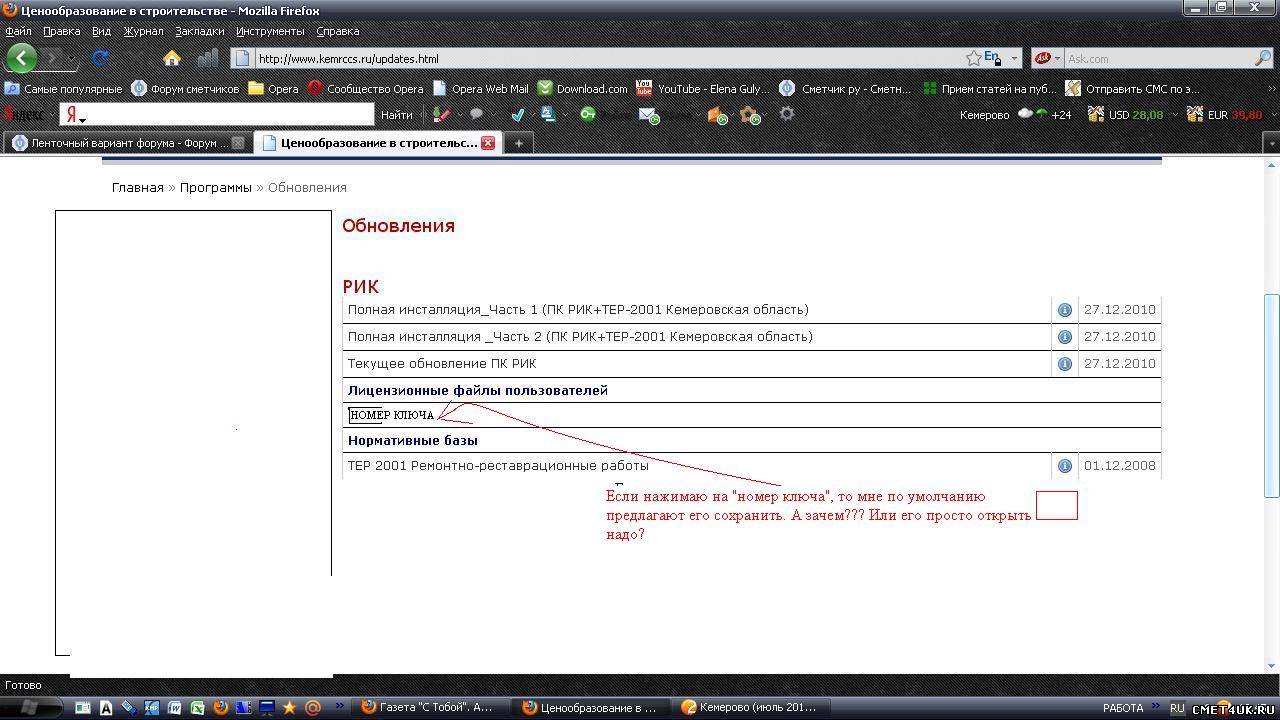Open the Opera Web Mail bookmark
This screenshot has height=720, width=1280.
pos(481,88)
